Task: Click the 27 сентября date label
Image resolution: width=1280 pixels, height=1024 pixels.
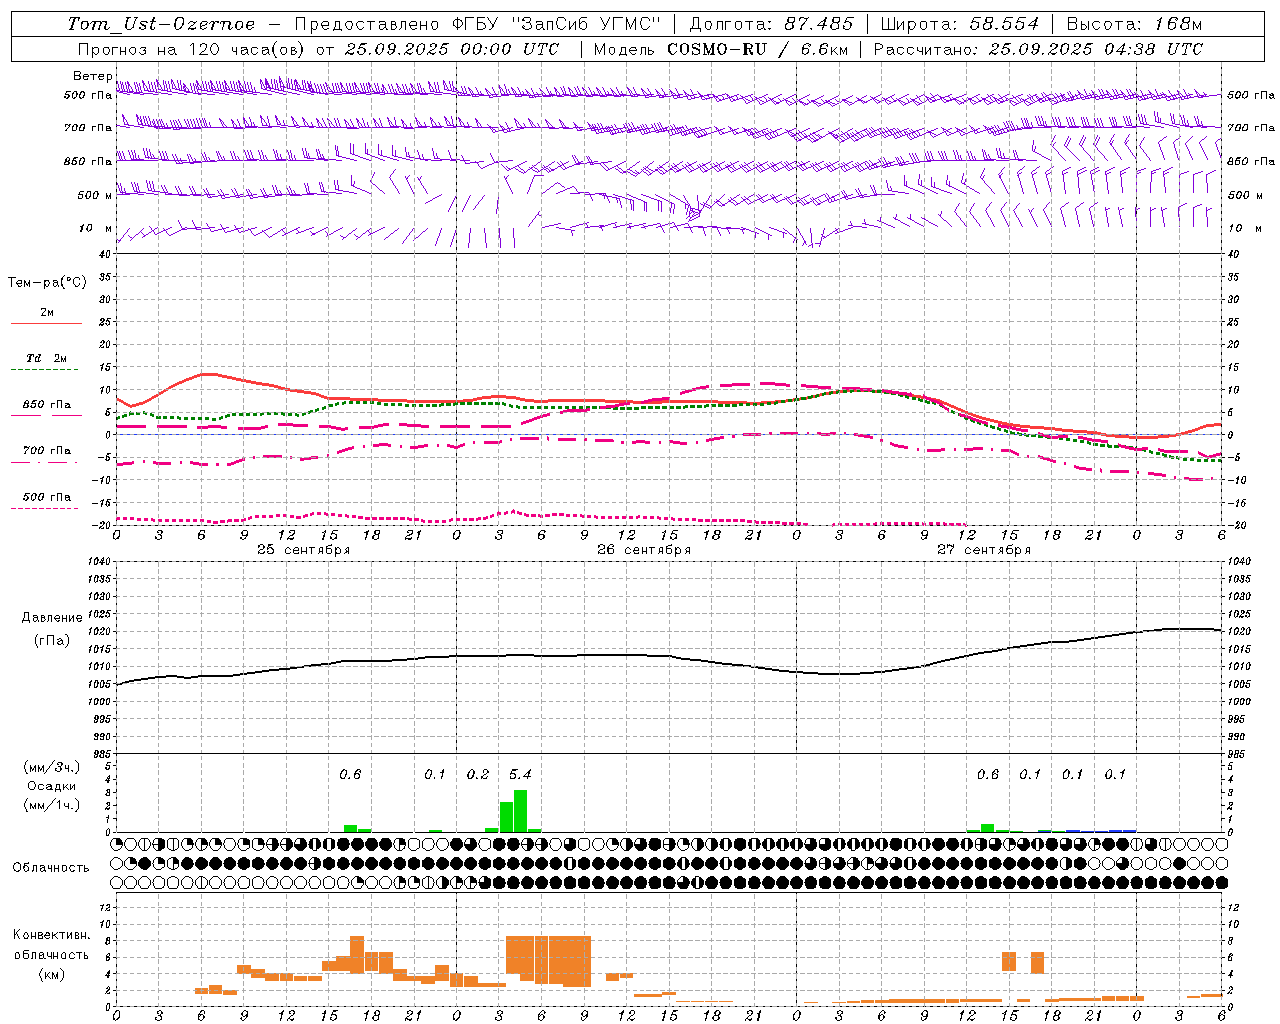Action: click(x=983, y=550)
